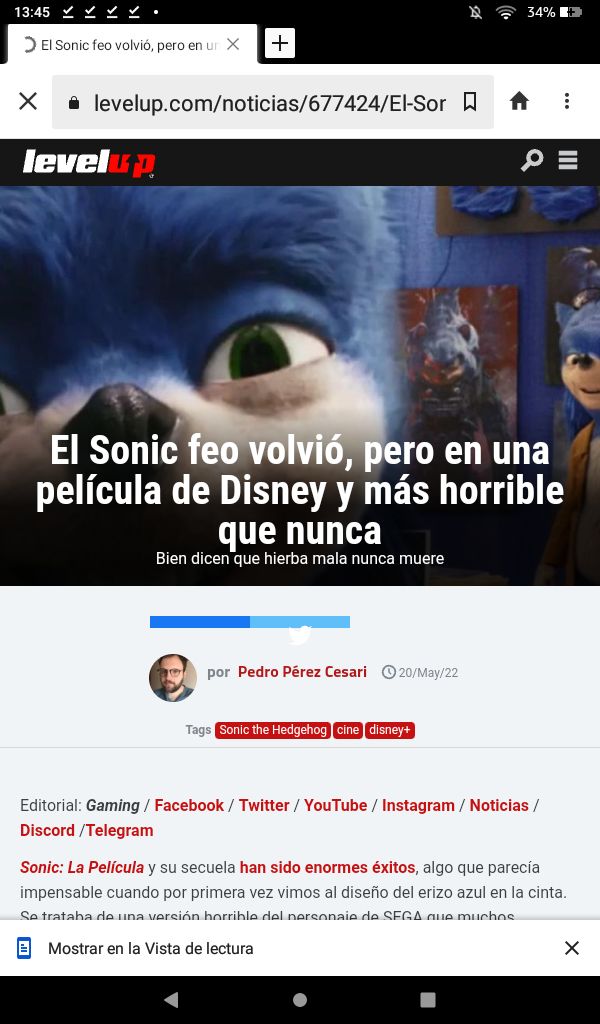
Task: Select the disney+ tag
Action: coord(390,730)
